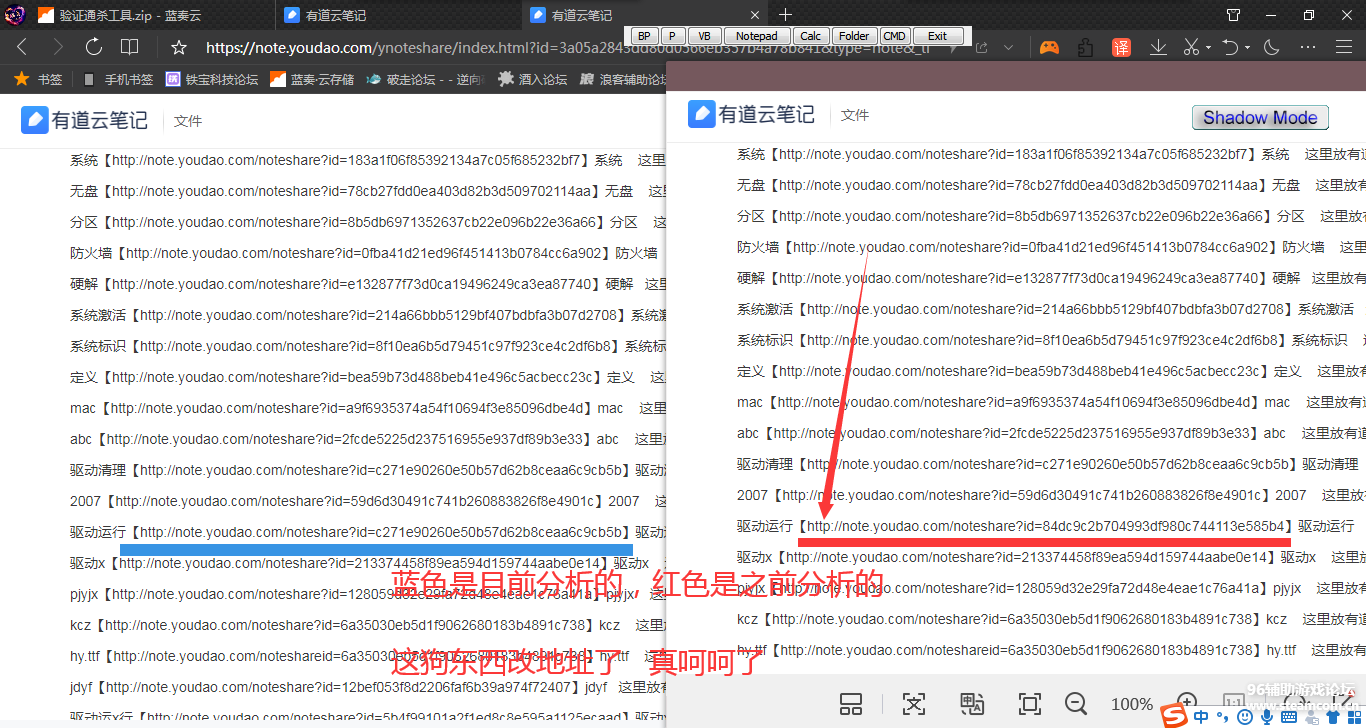Expand the undo arrow dropdown

[x=1248, y=48]
